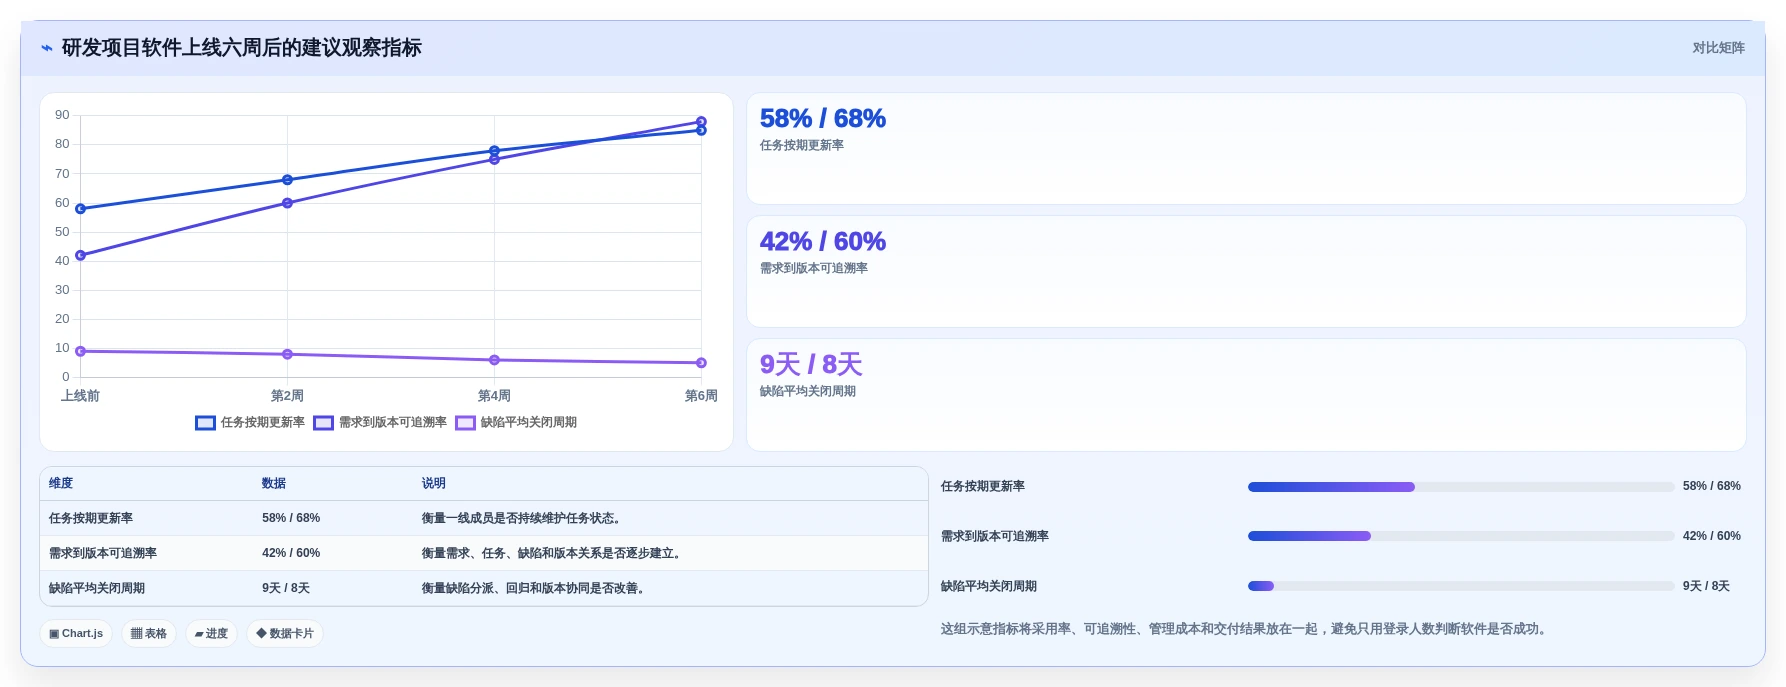Click the 58% / 68% metric card

(x=1246, y=149)
